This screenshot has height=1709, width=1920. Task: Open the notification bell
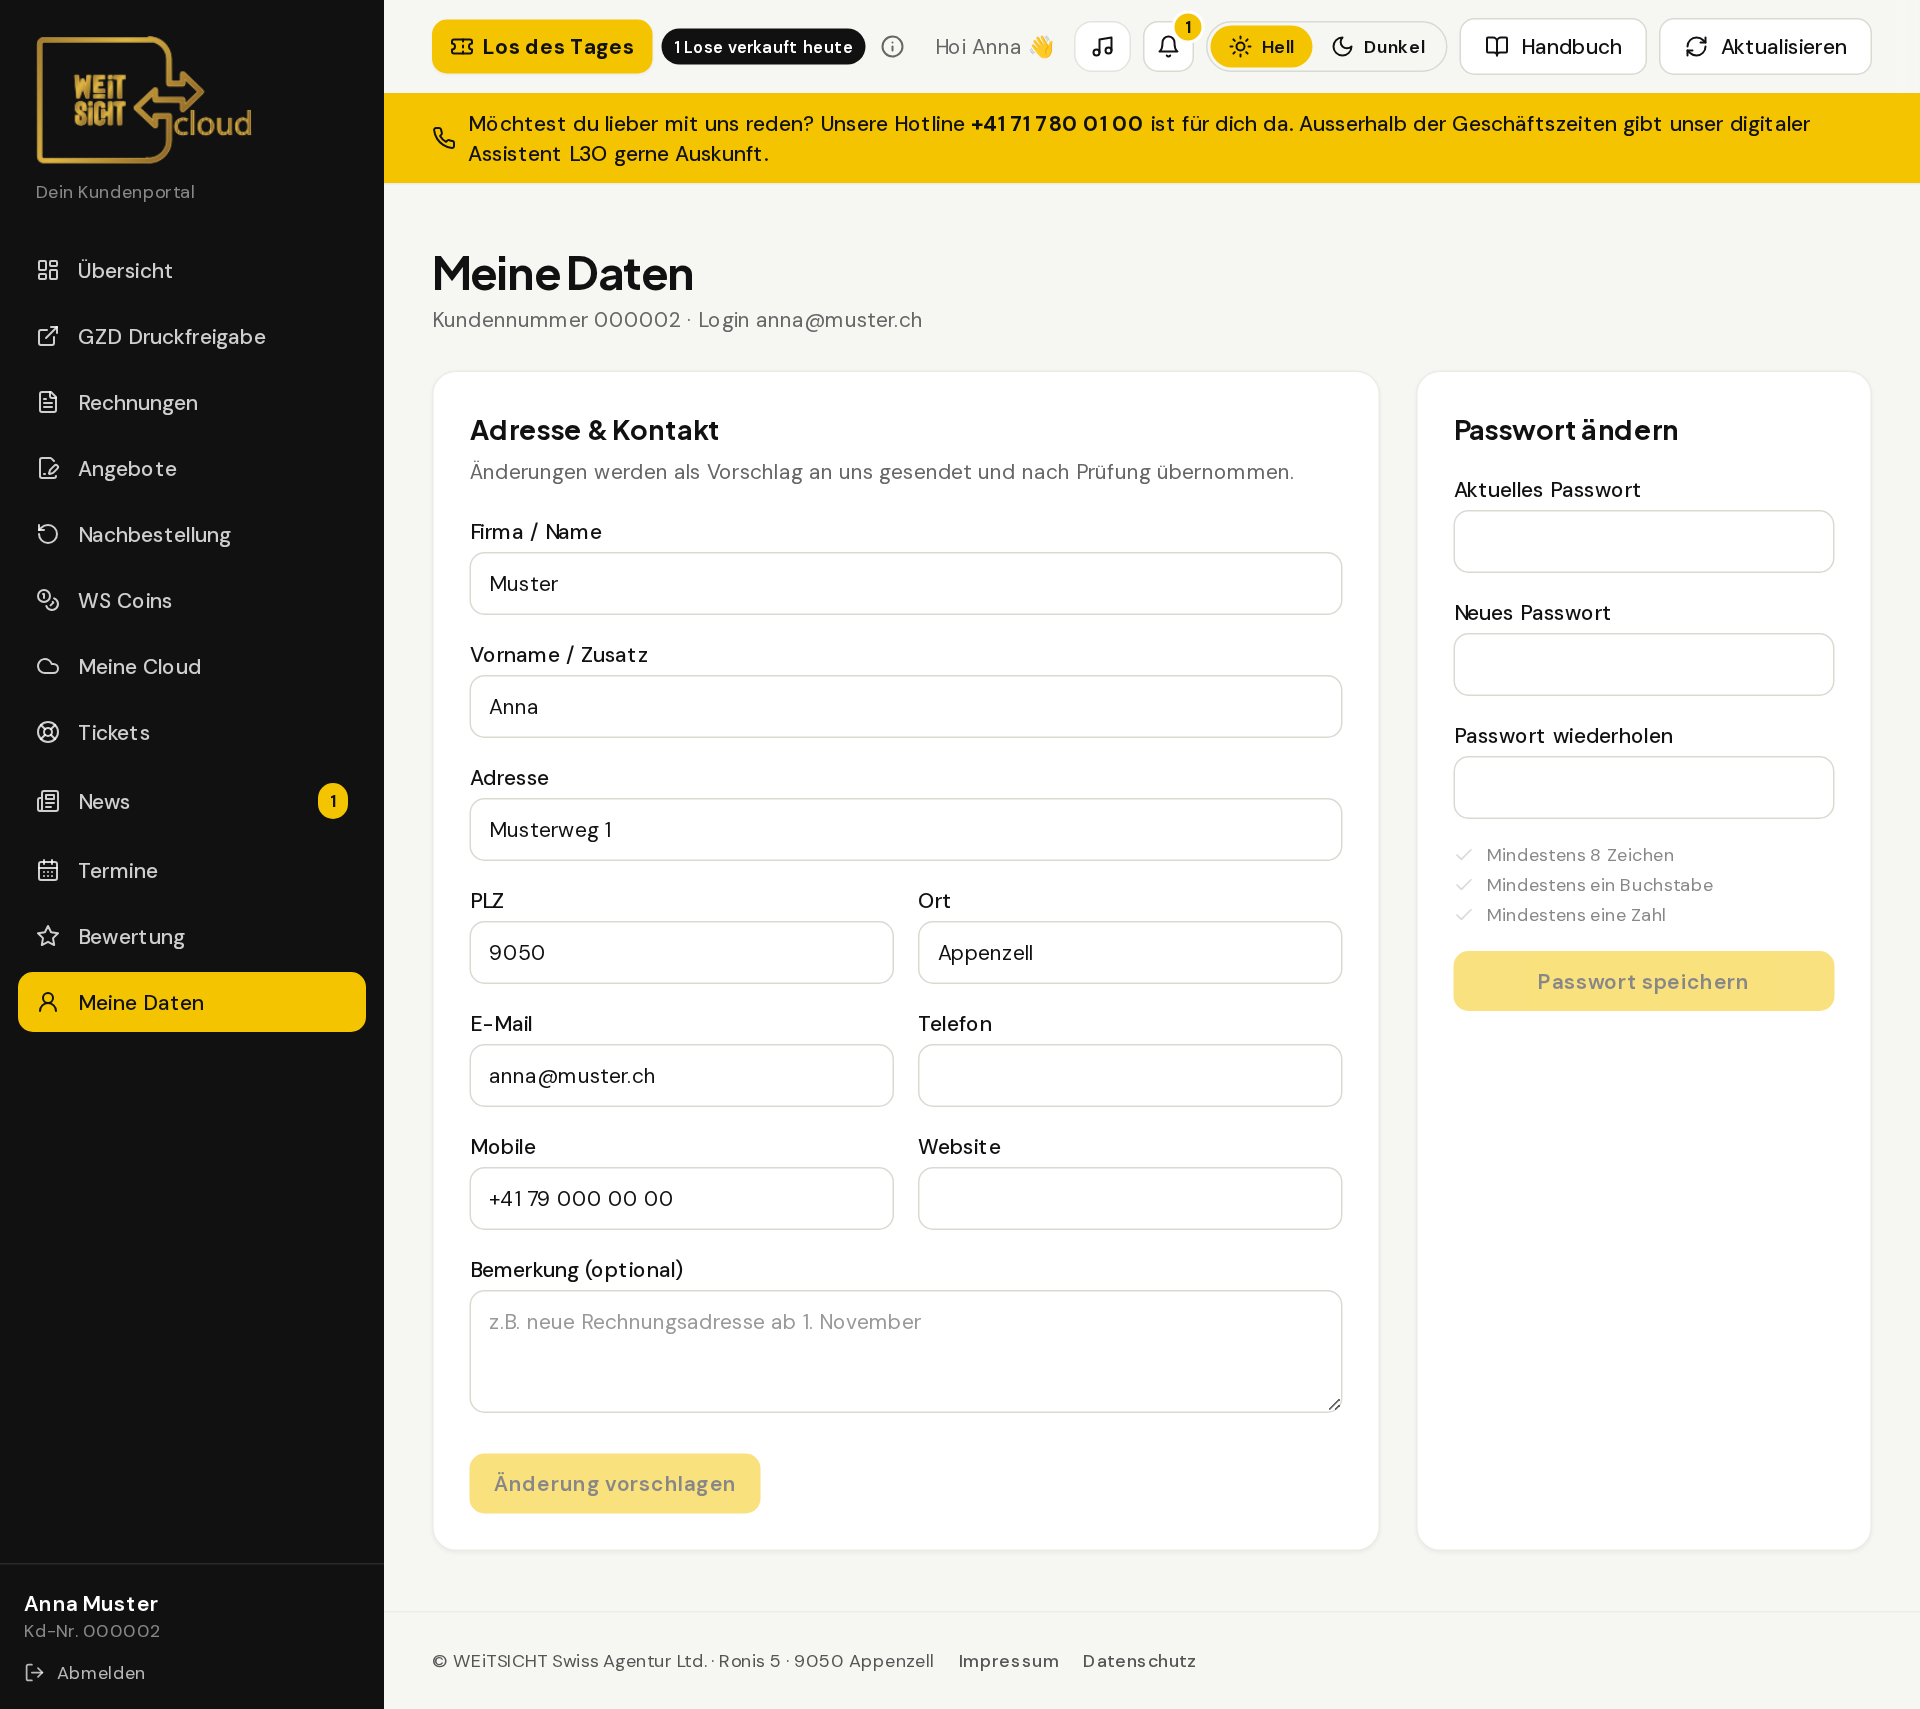pyautogui.click(x=1168, y=47)
